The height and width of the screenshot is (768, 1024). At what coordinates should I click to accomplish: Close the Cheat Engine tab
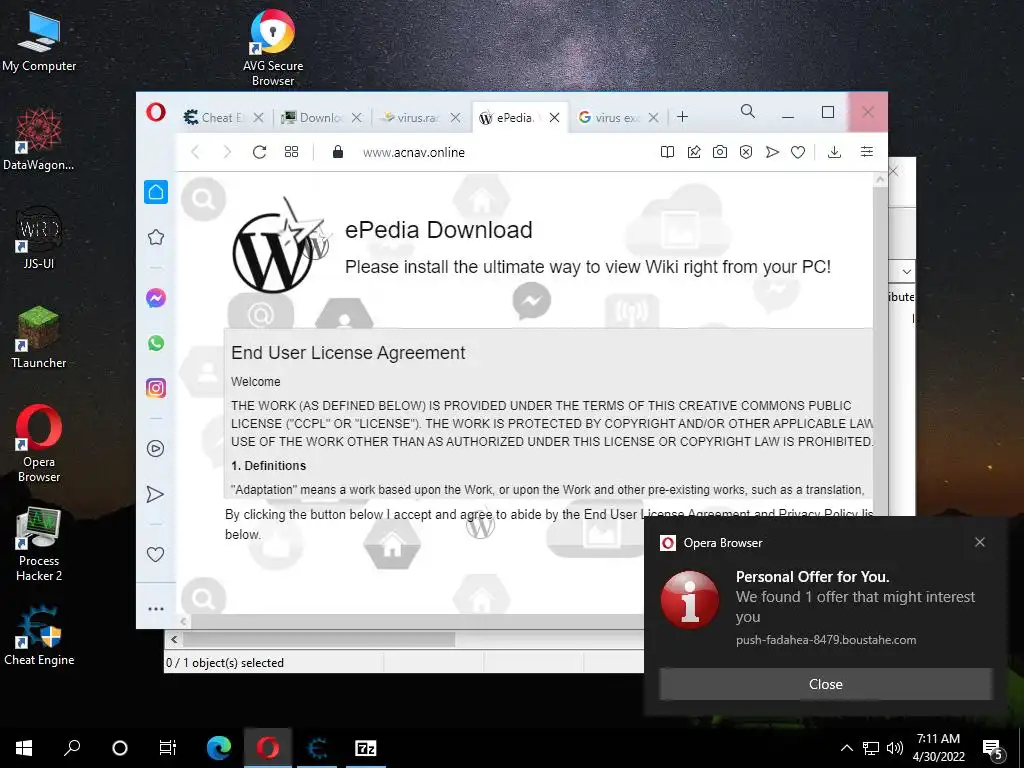(259, 118)
